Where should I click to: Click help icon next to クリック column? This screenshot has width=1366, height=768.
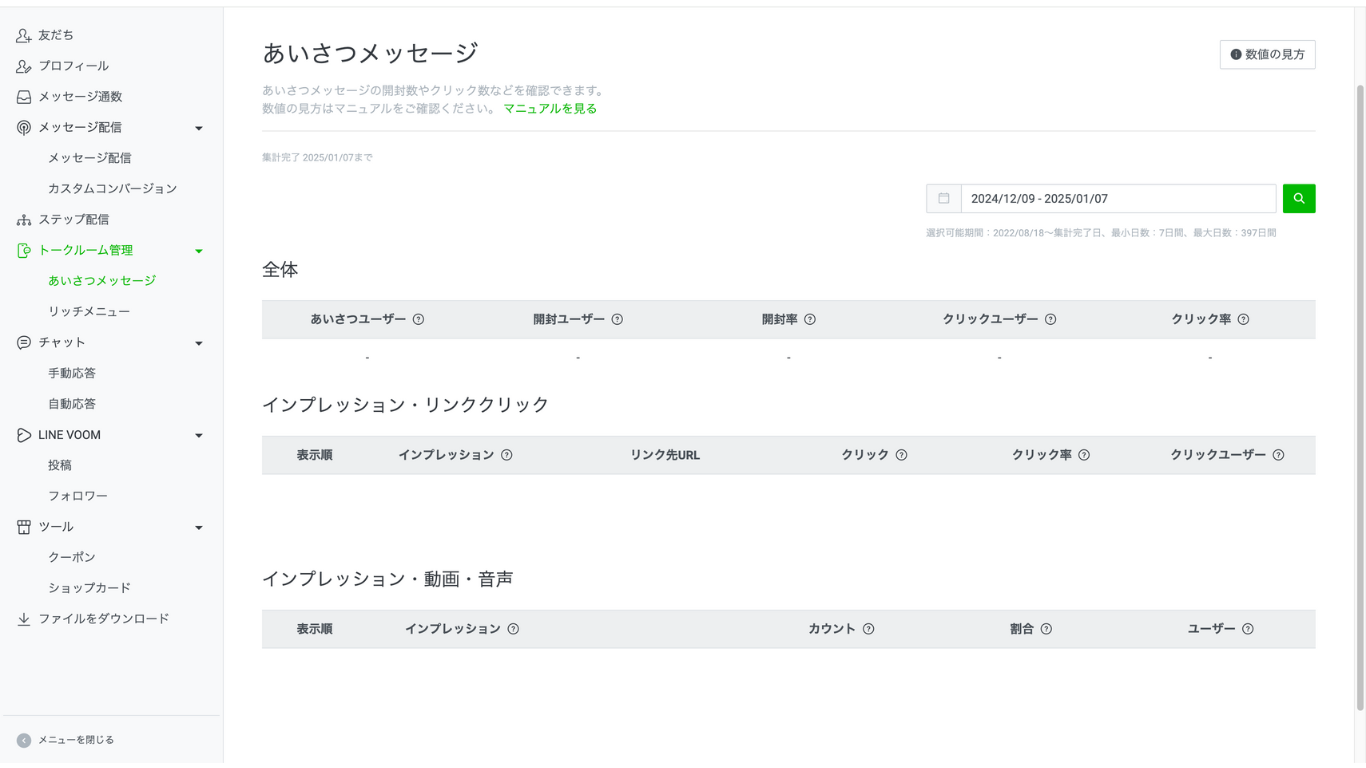[x=901, y=455]
